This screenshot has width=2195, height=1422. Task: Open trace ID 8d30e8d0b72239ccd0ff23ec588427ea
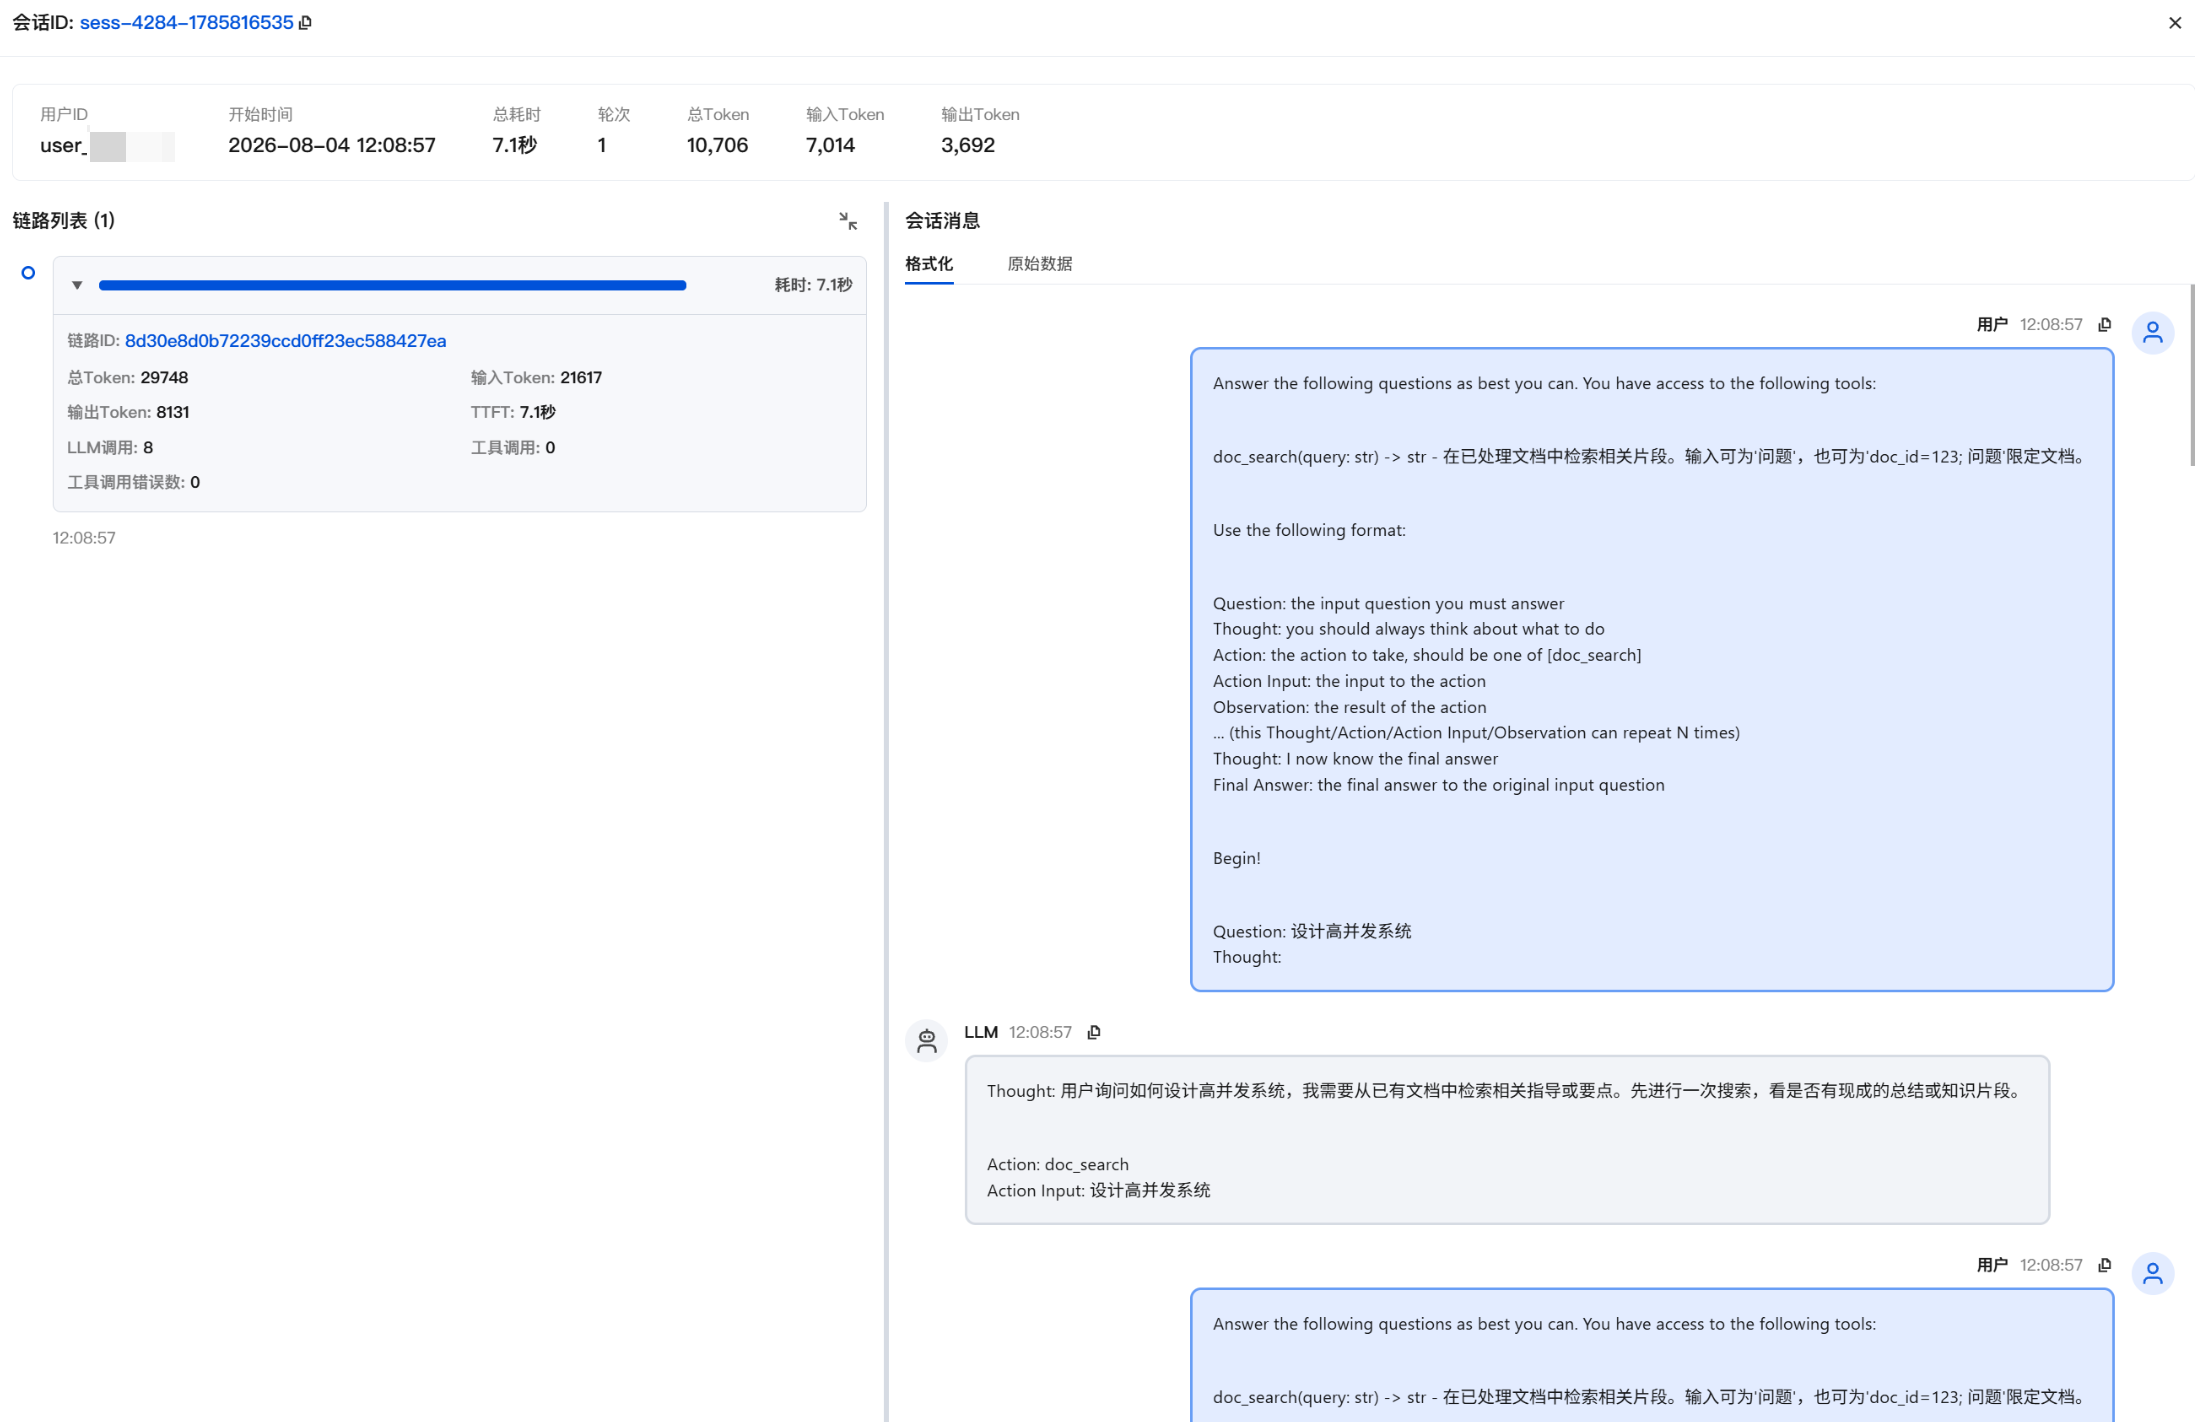(x=285, y=341)
